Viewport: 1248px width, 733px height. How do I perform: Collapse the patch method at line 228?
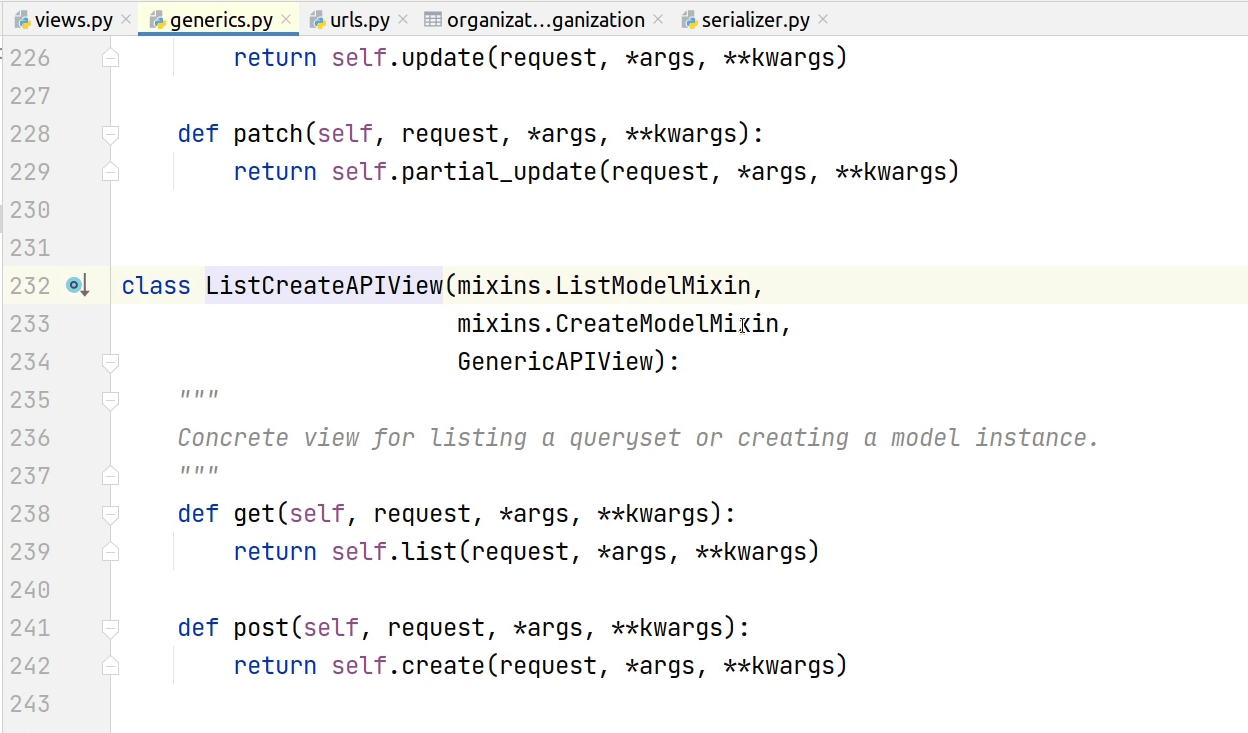pos(110,134)
